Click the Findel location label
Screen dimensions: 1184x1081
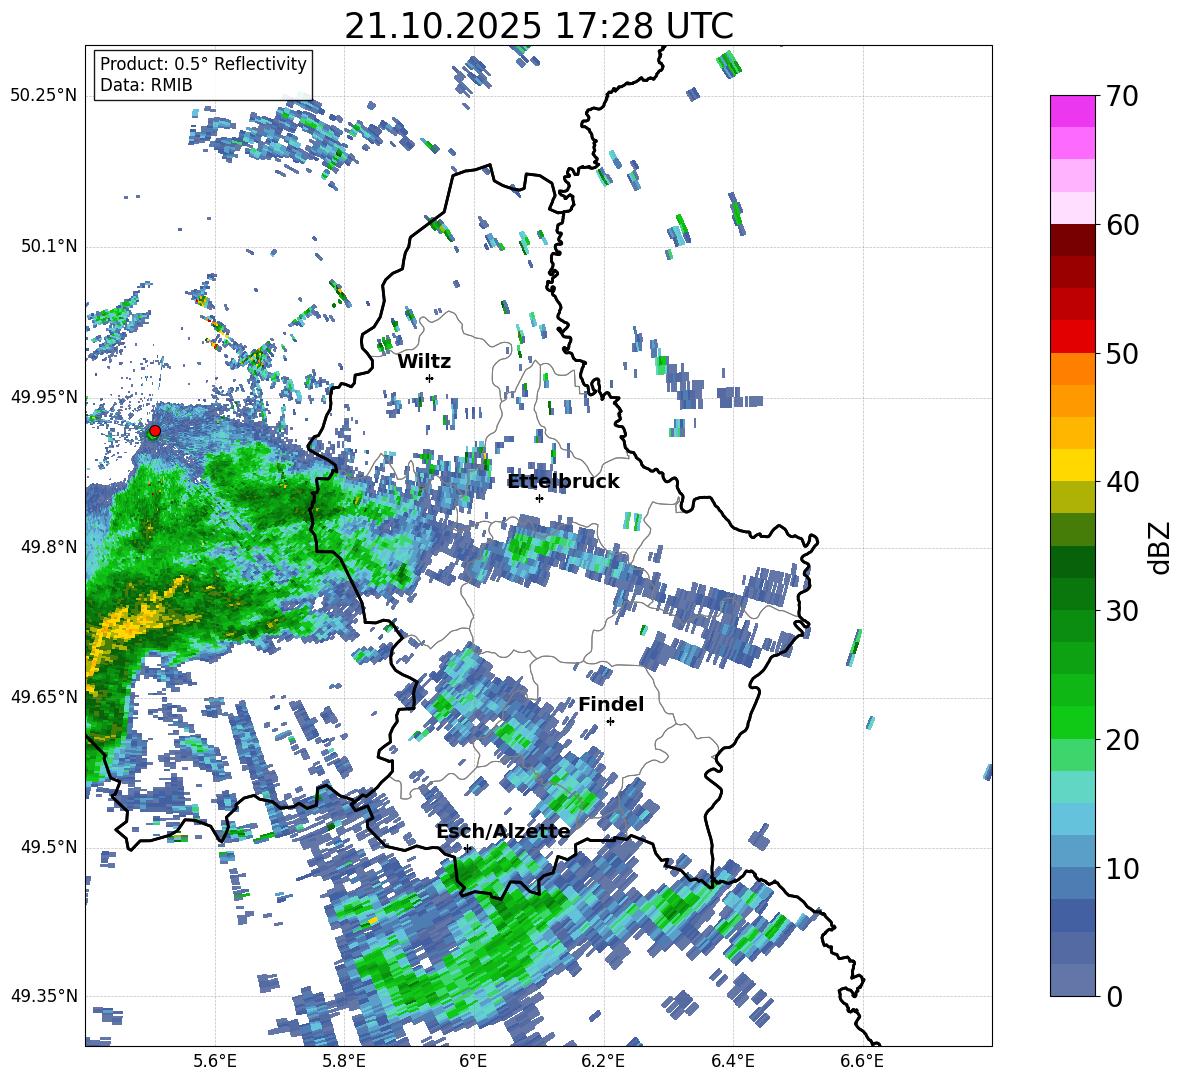611,704
